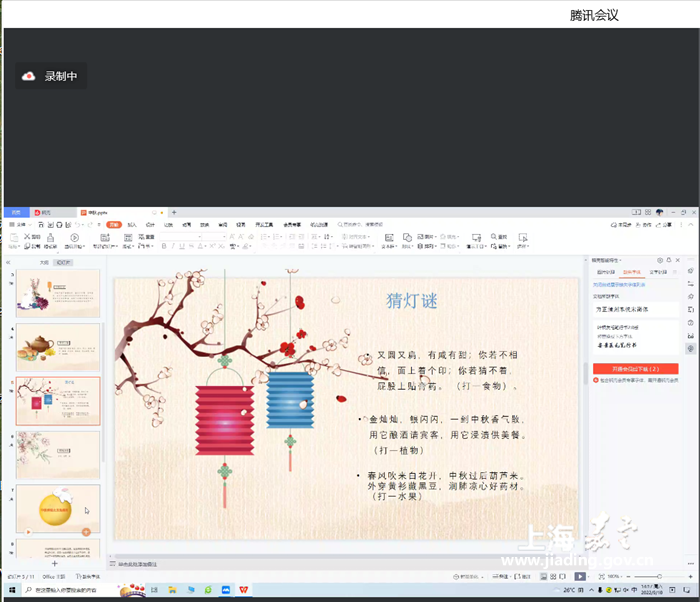Image resolution: width=700 pixels, height=602 pixels.
Task: Open the 开发工具 ribbon tab
Action: [264, 225]
